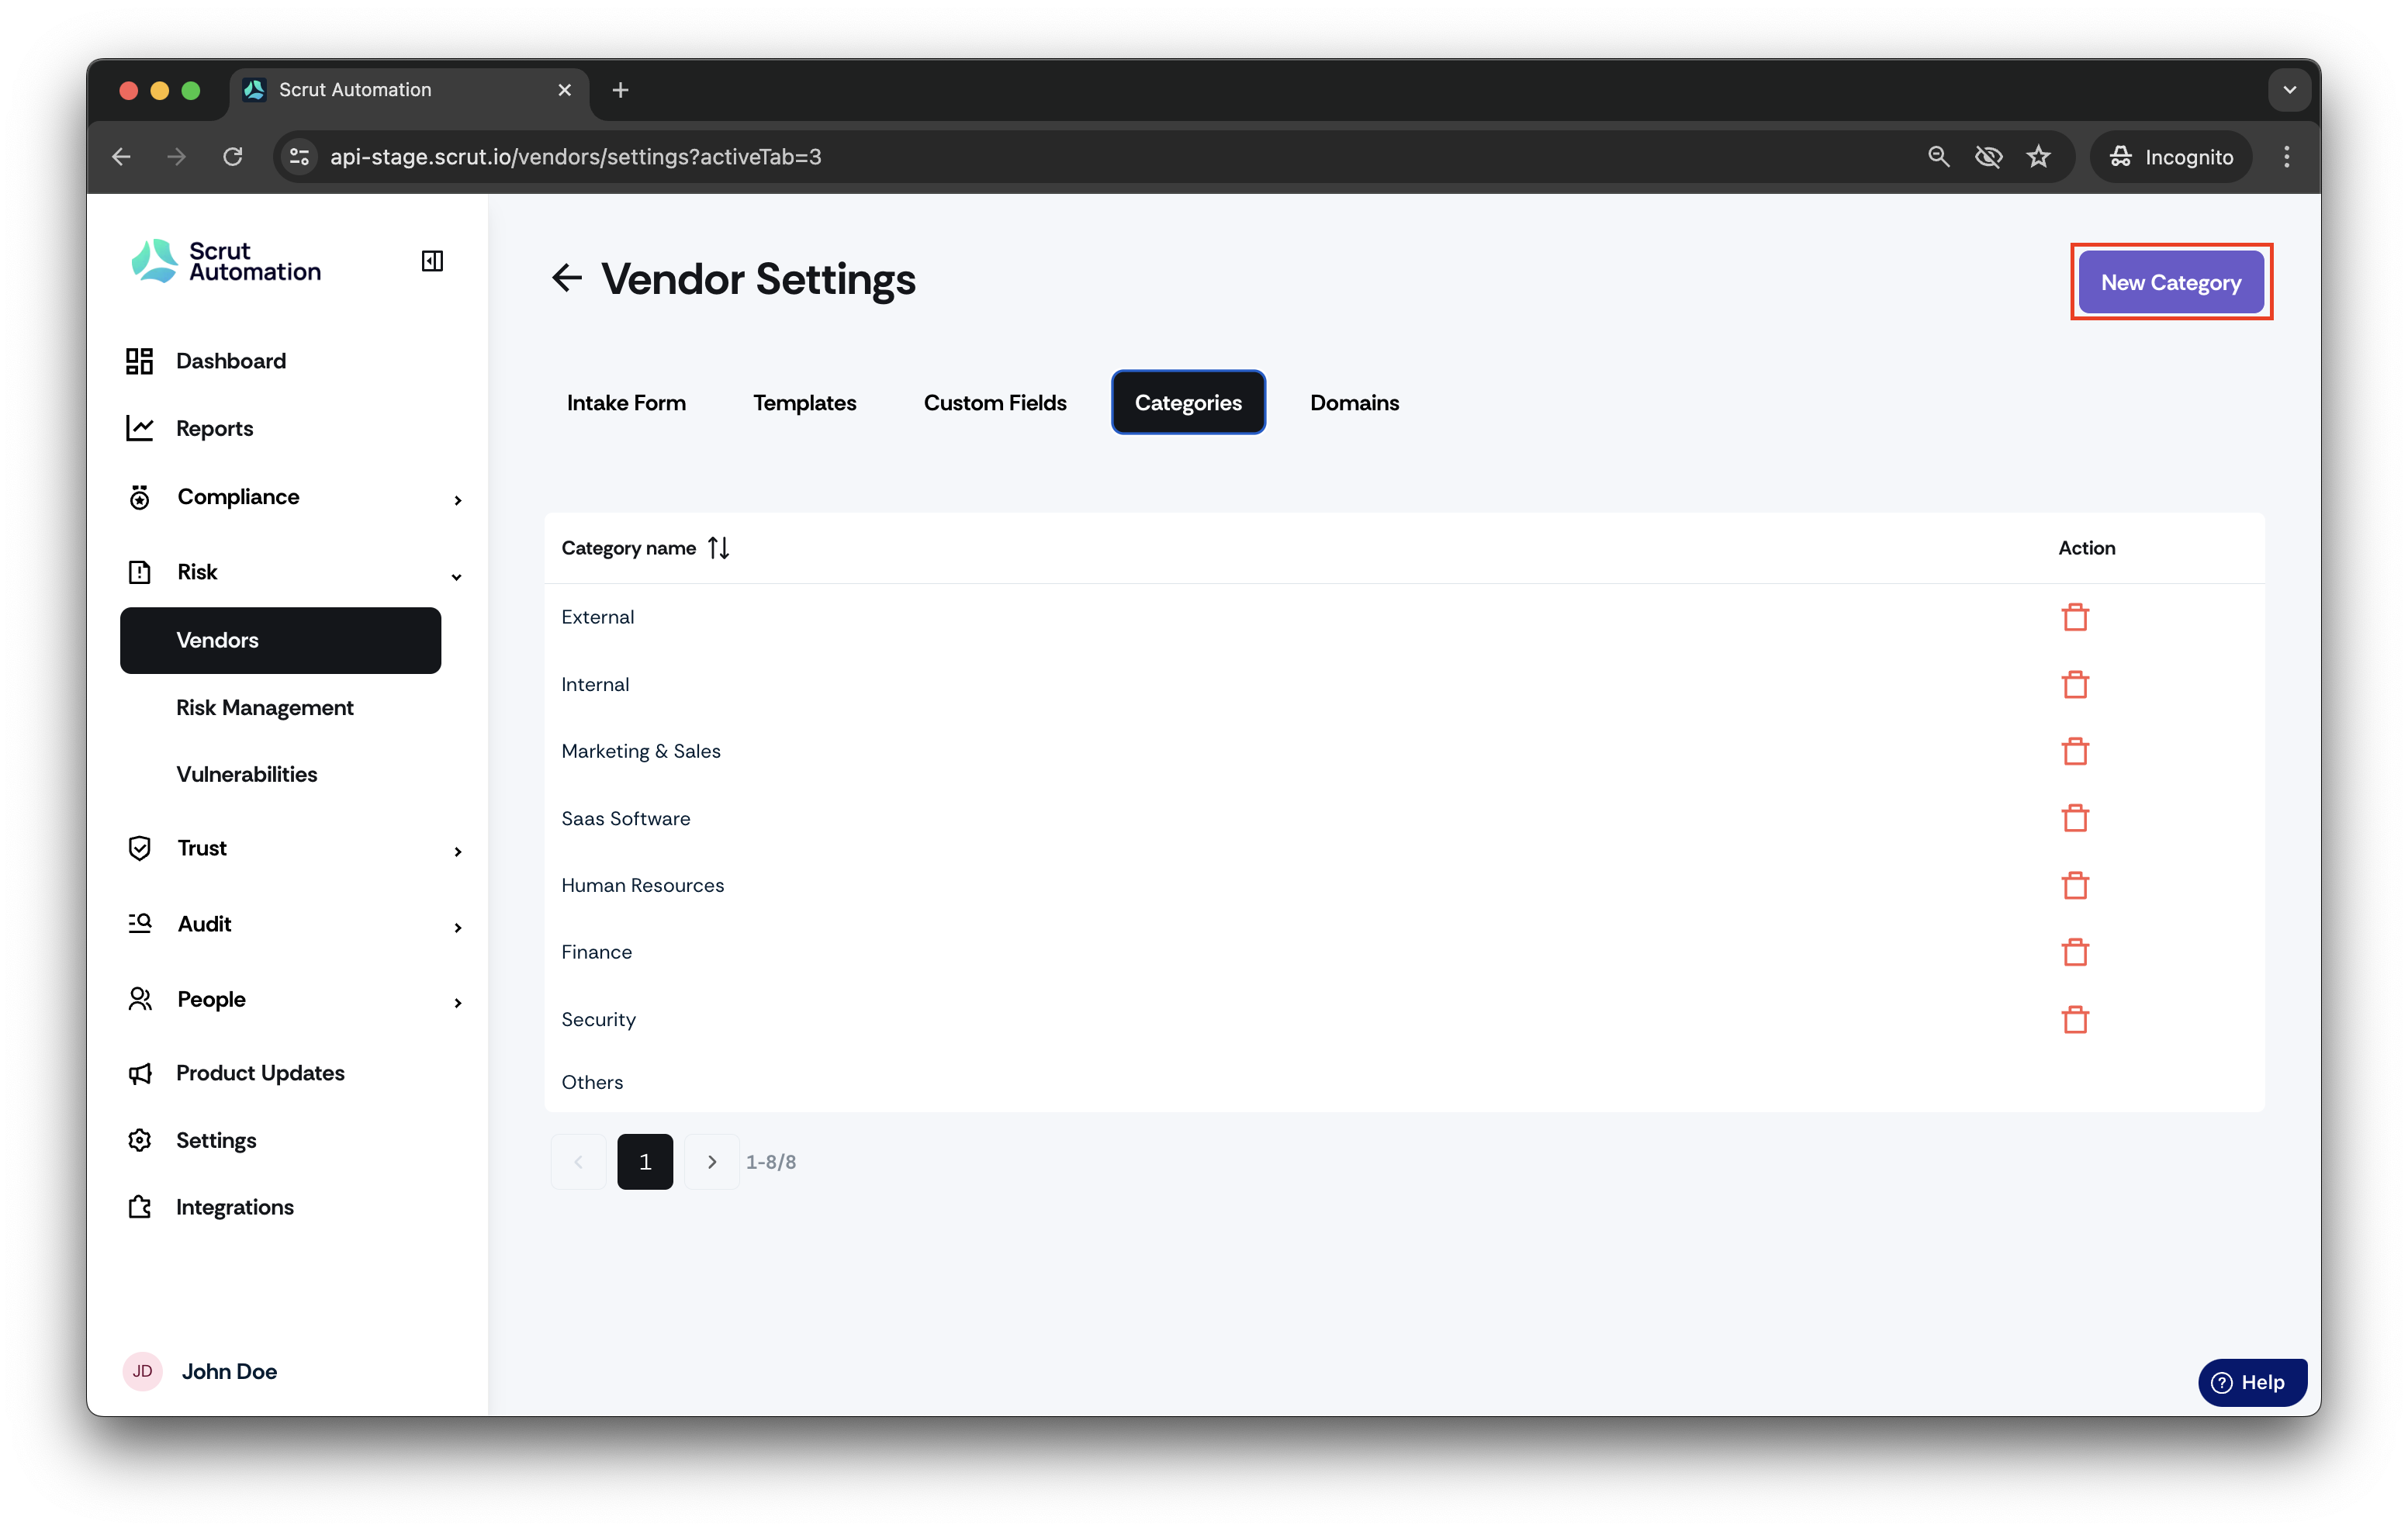Click the tracking protection eye icon
The width and height of the screenshot is (2408, 1531).
[x=1989, y=156]
